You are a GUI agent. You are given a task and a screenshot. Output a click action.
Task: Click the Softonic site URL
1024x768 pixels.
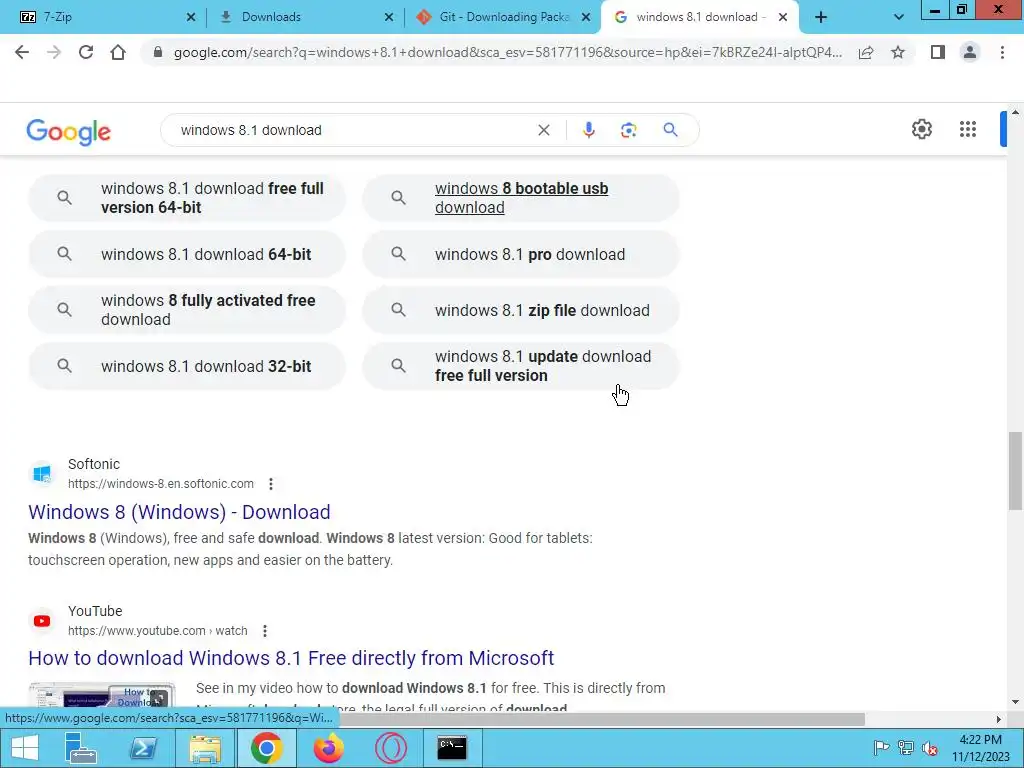coord(161,484)
